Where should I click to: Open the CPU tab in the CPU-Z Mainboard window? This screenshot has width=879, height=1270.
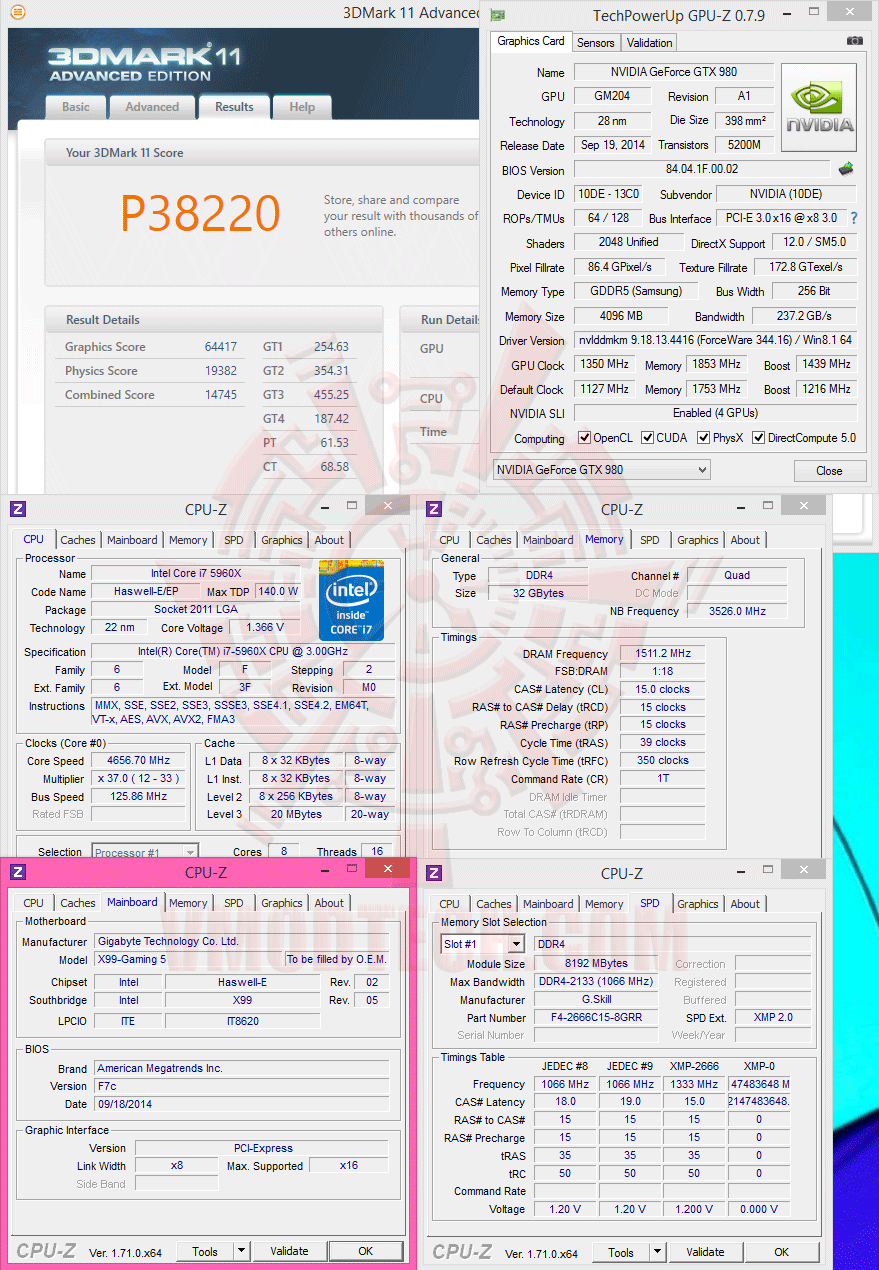(34, 903)
